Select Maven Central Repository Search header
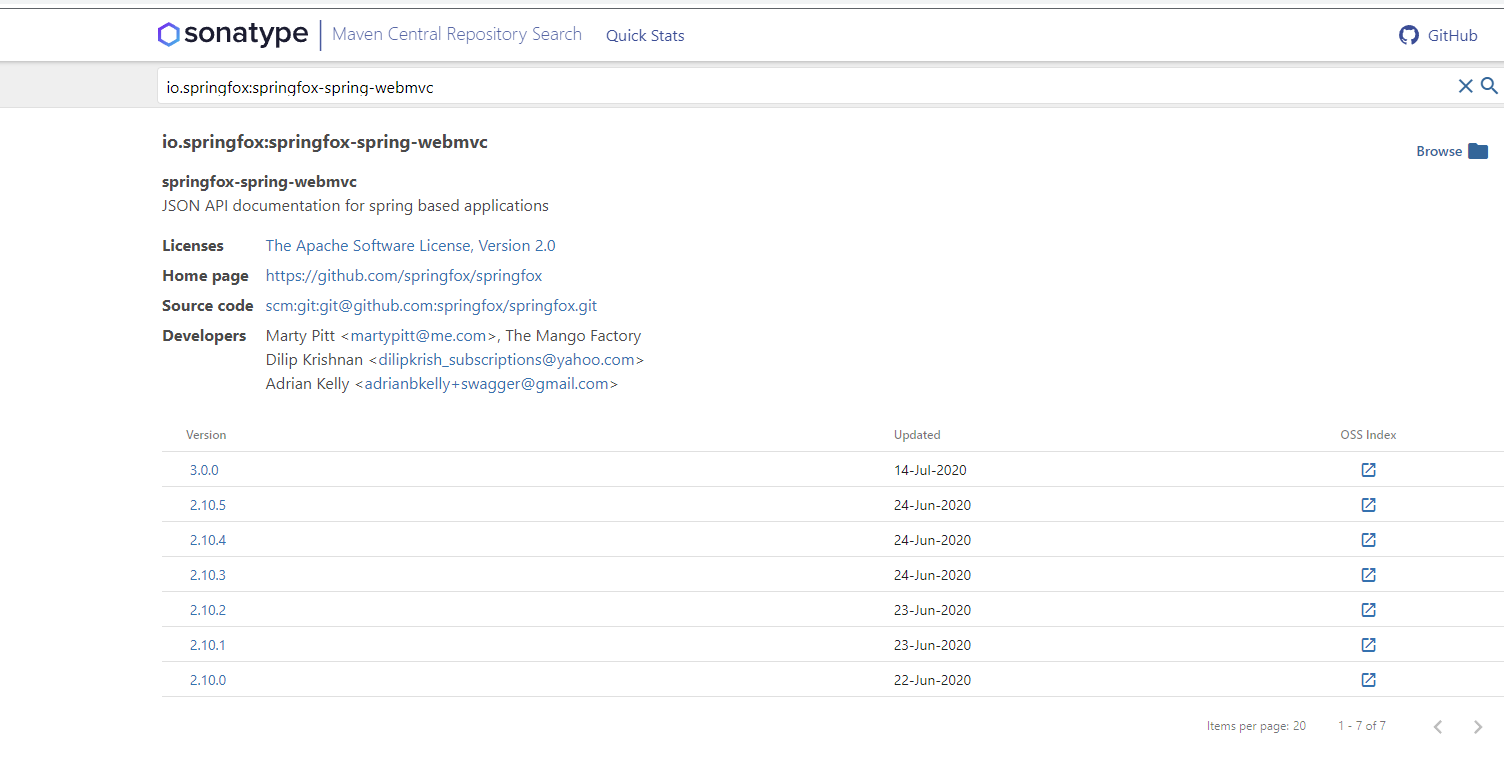The height and width of the screenshot is (776, 1504). tap(456, 34)
